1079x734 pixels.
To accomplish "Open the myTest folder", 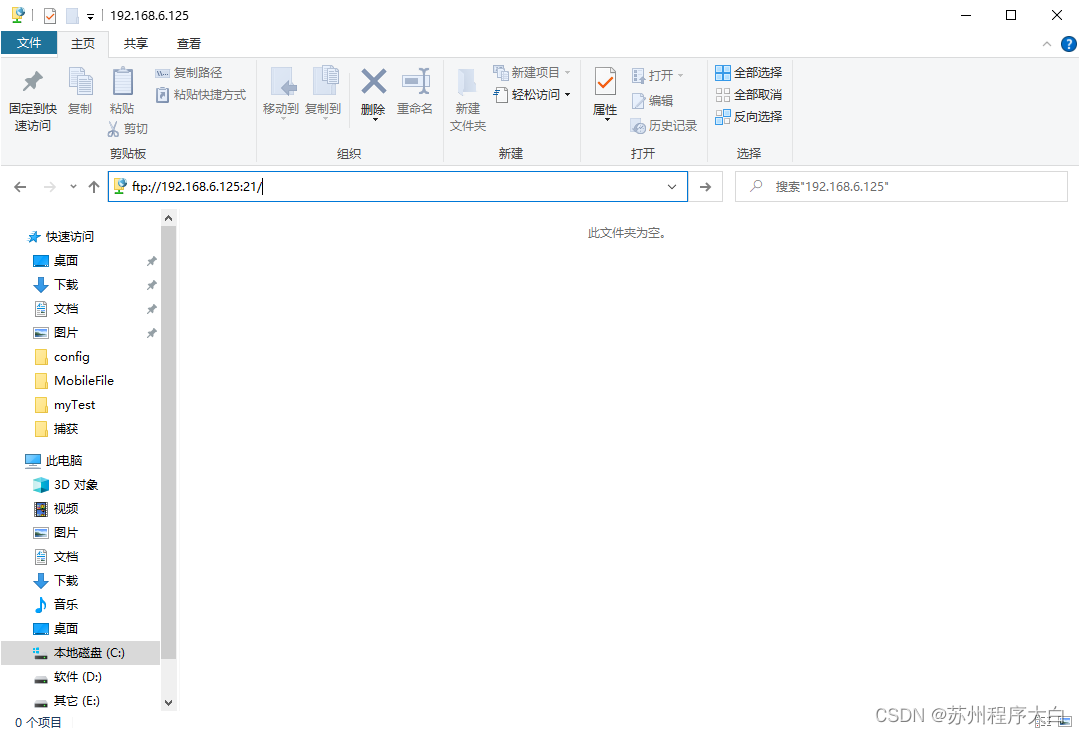I will [x=65, y=405].
